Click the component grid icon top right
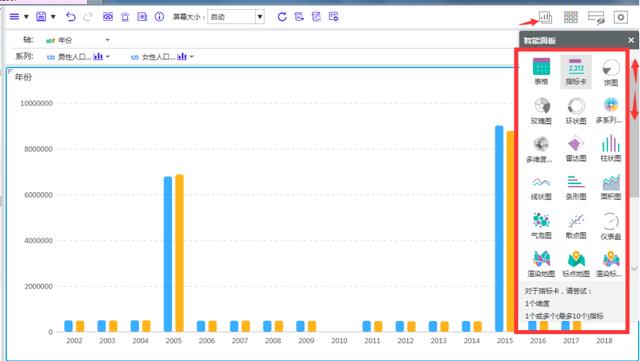 (x=571, y=17)
